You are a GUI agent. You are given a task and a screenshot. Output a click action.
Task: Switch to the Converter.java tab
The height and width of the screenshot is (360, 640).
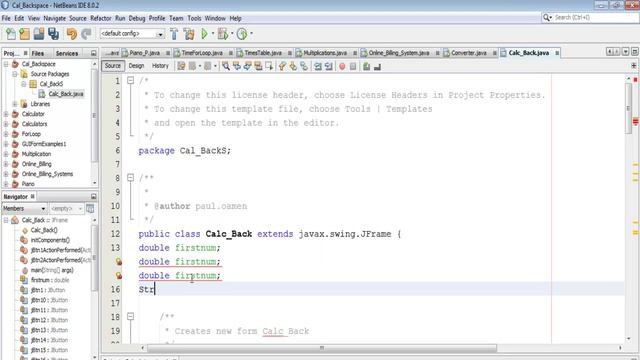click(x=469, y=53)
